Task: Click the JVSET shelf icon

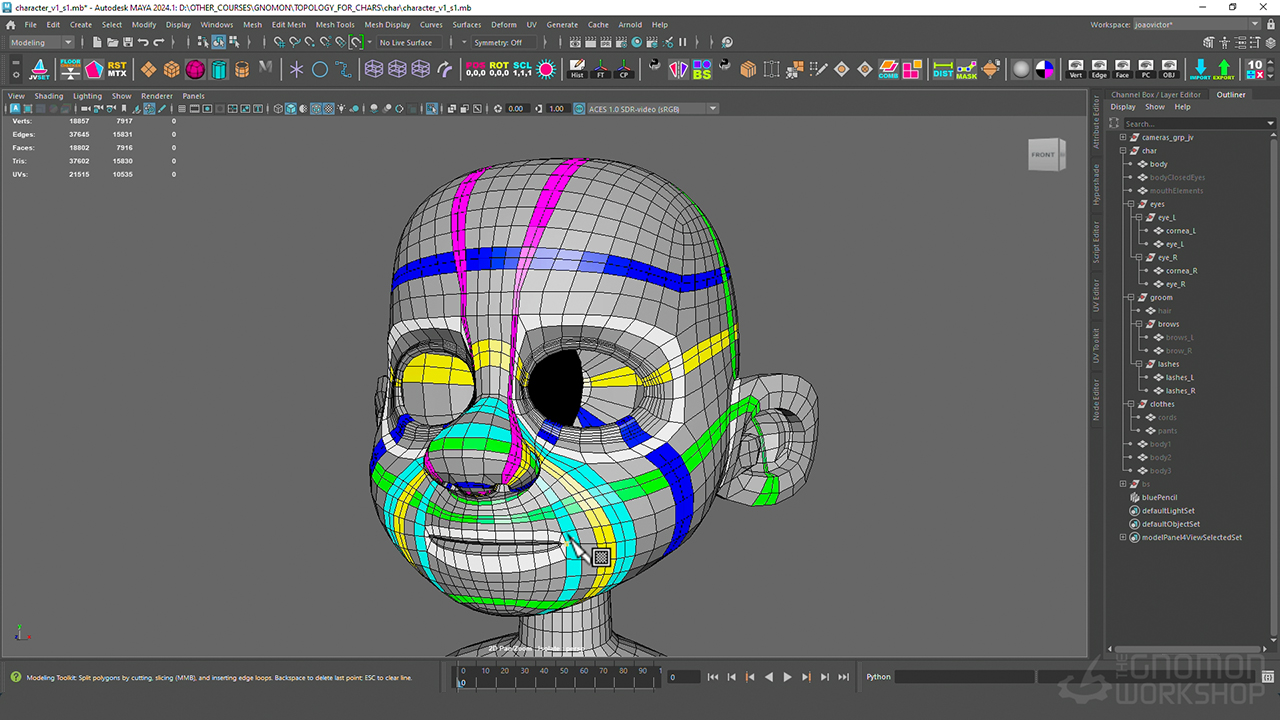Action: tap(39, 69)
